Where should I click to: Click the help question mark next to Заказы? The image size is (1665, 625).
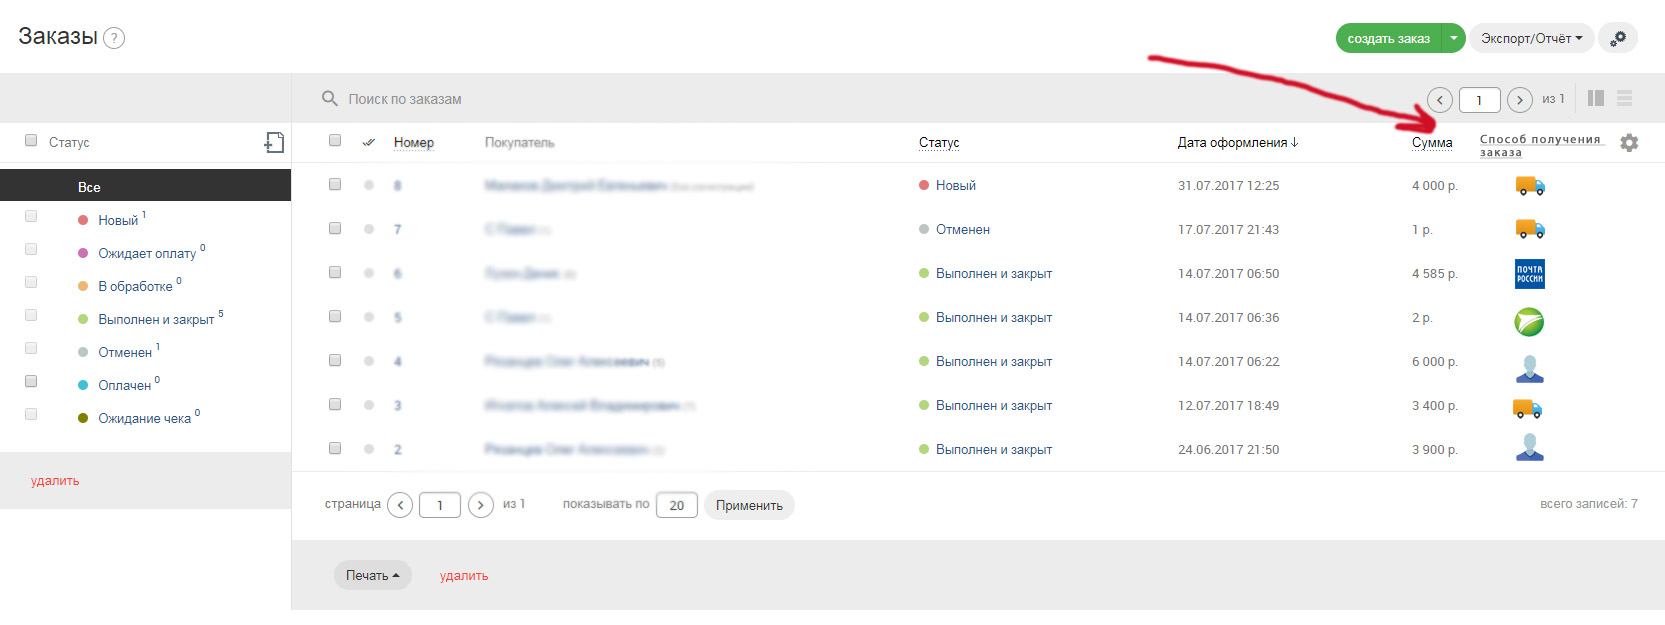(114, 39)
